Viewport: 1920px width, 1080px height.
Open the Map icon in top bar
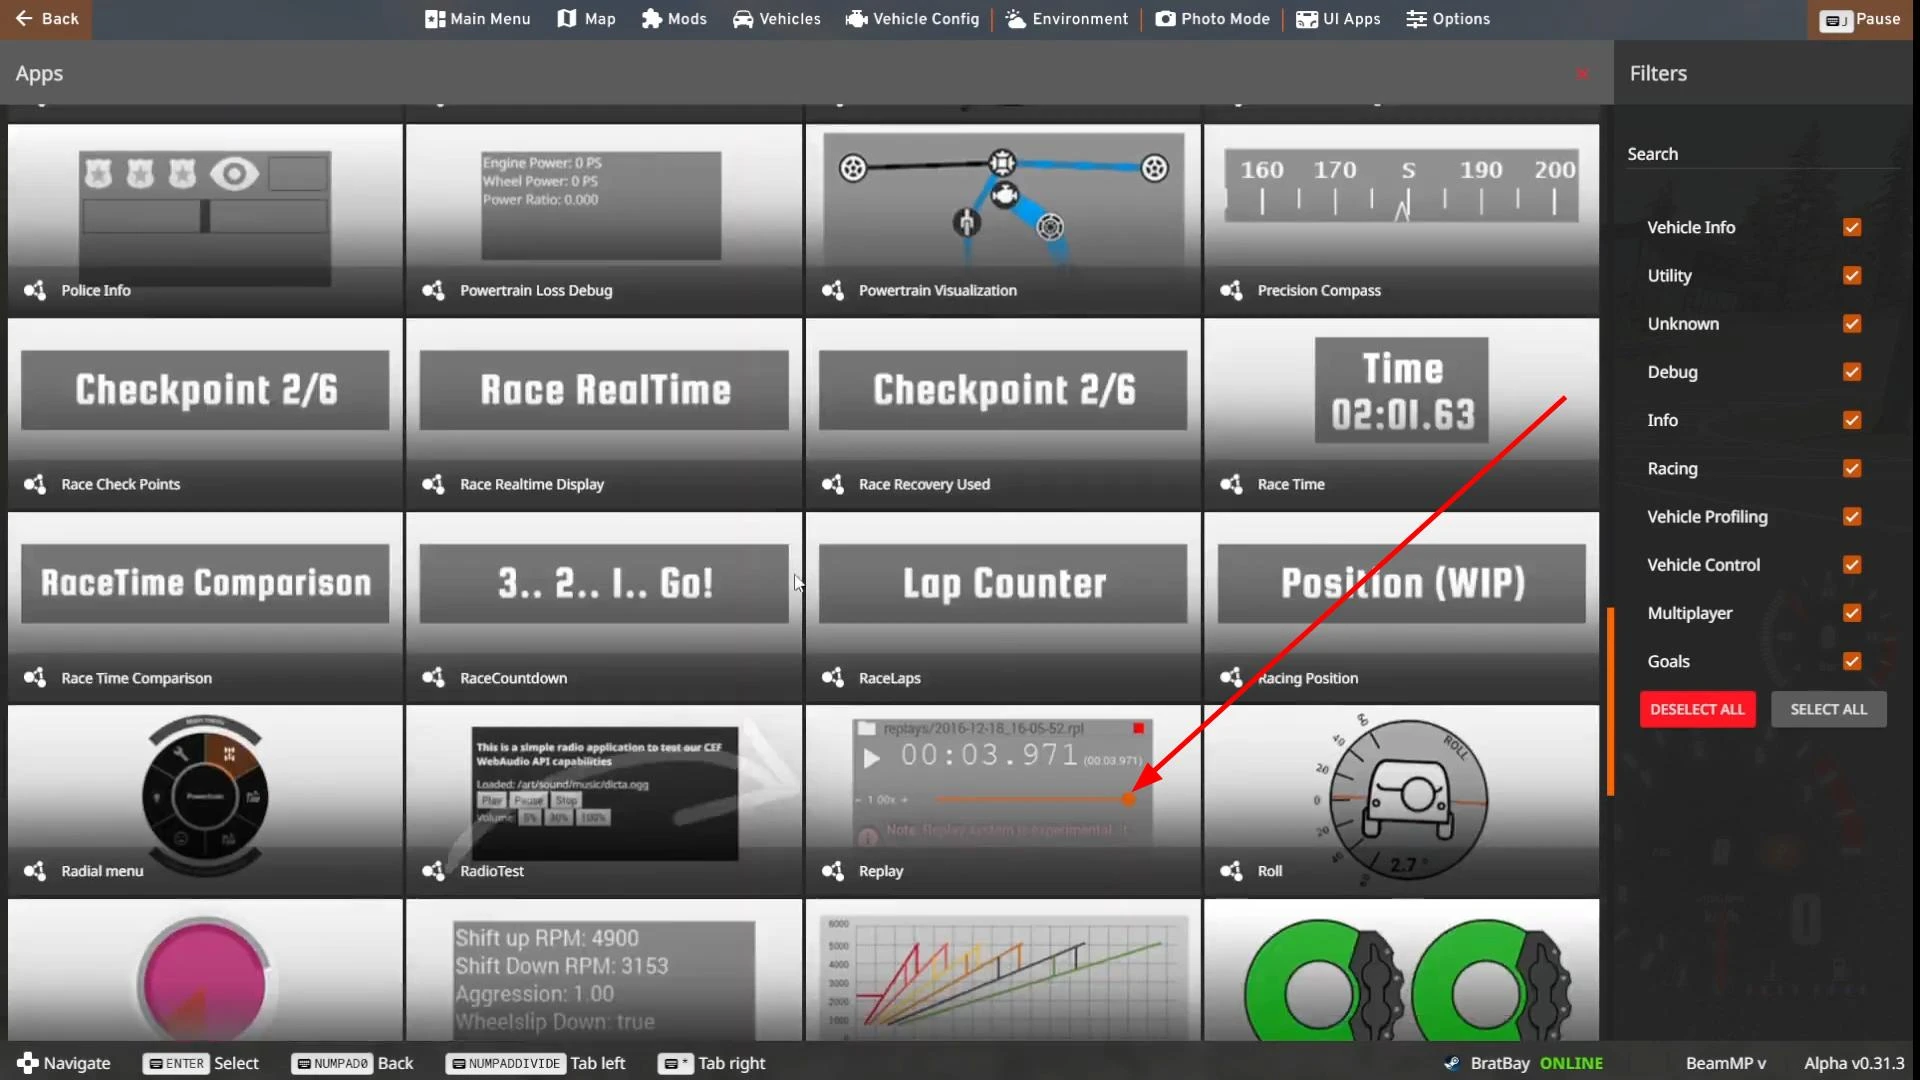point(566,19)
